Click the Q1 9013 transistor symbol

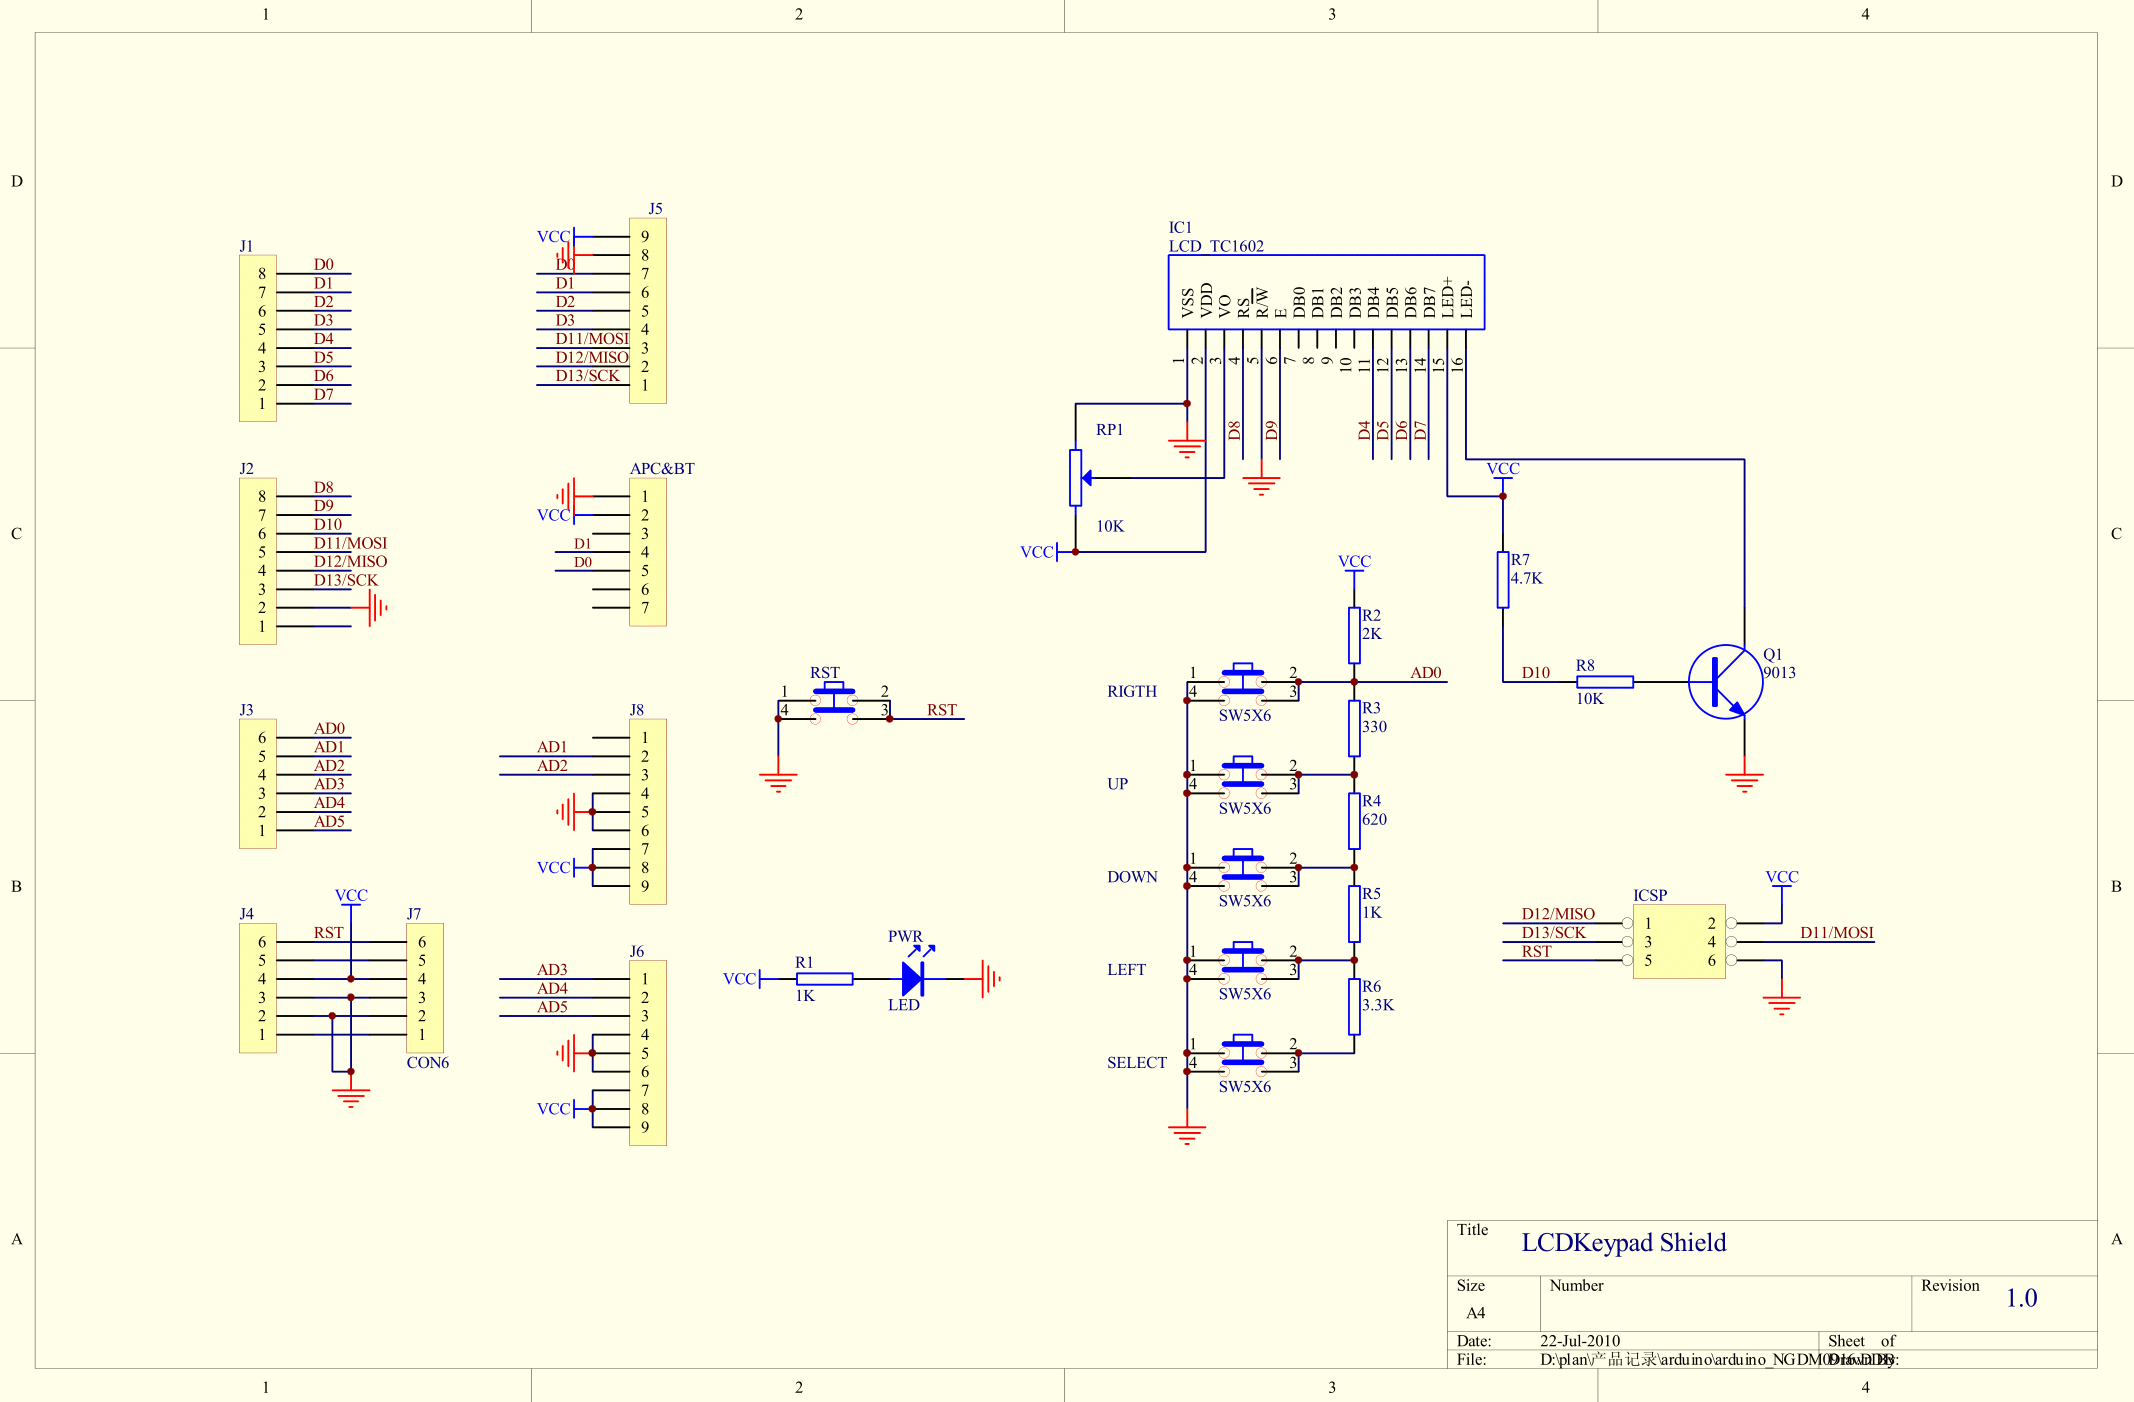pos(1724,682)
